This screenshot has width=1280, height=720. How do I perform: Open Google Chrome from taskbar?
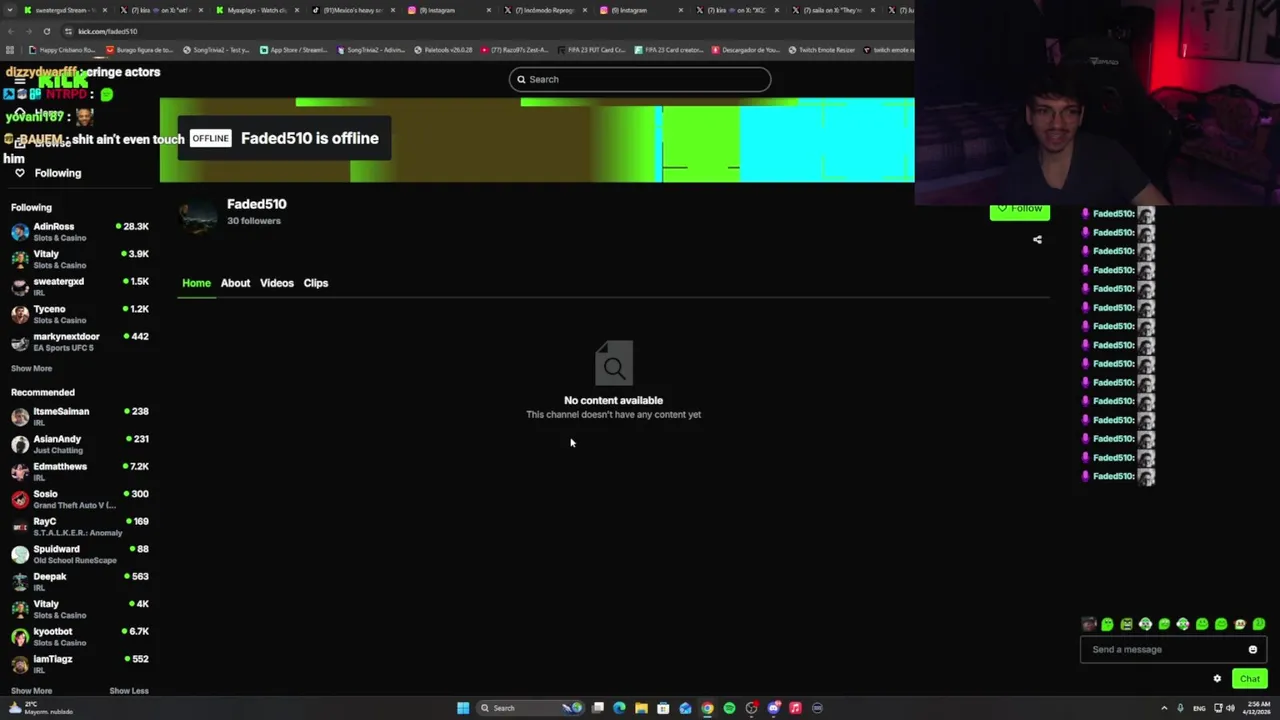[x=707, y=708]
